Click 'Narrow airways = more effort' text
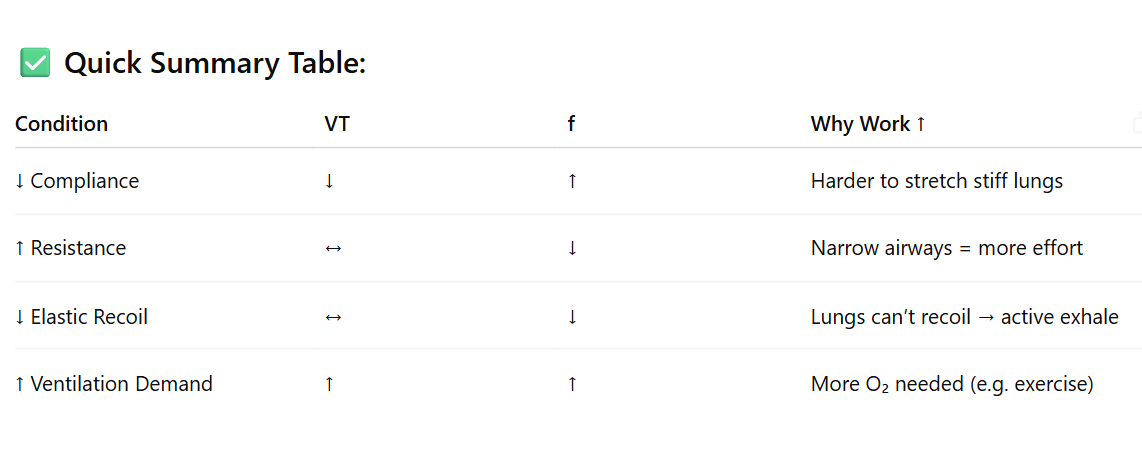 point(947,248)
